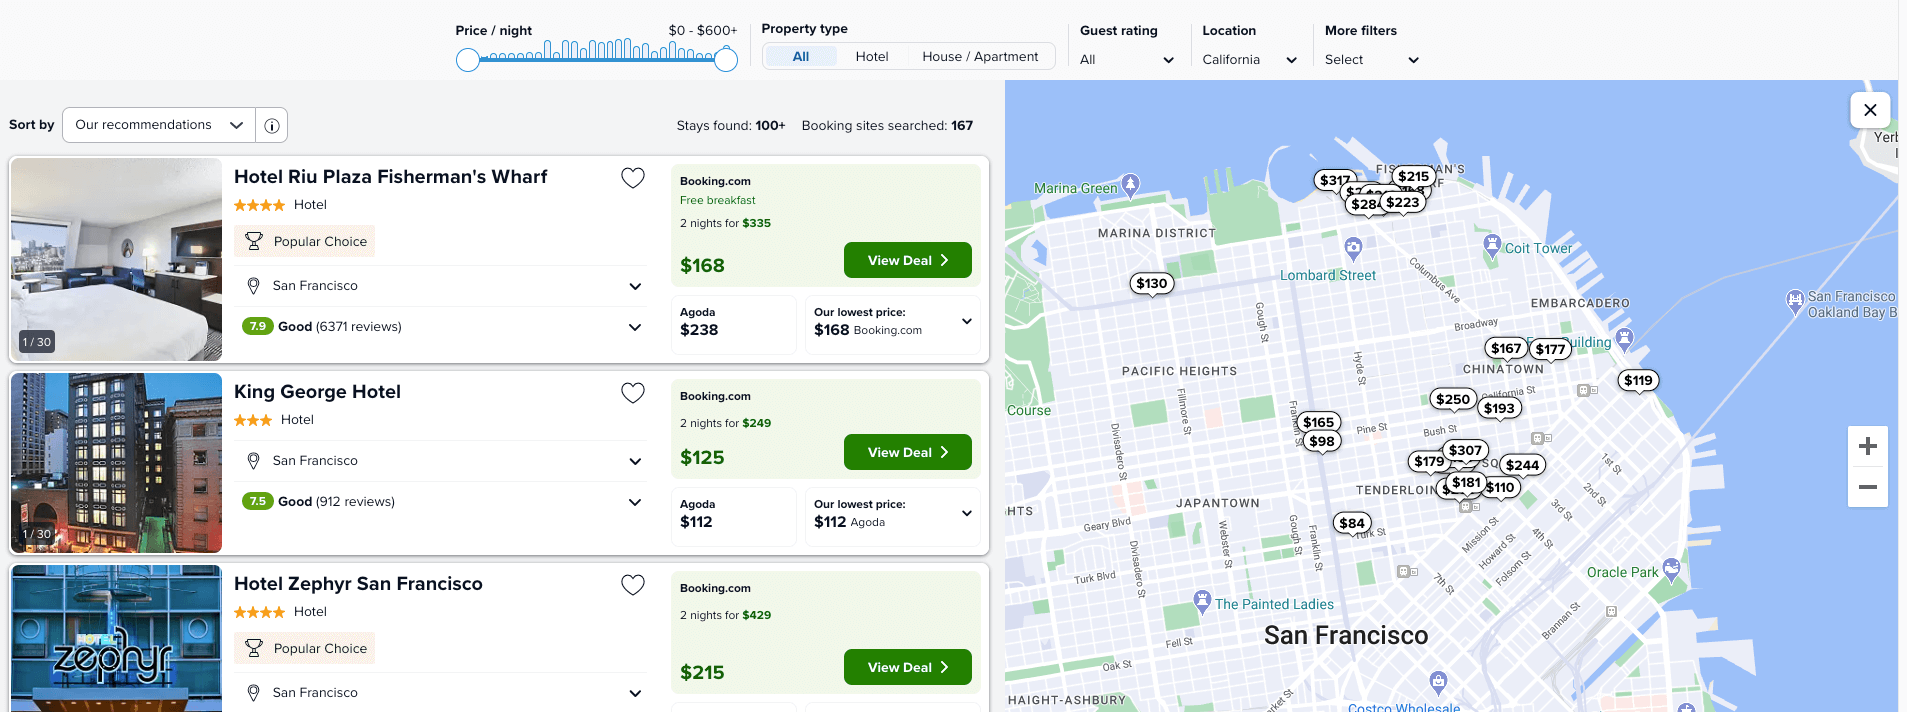Switch to the Hotel property tab

(x=871, y=56)
